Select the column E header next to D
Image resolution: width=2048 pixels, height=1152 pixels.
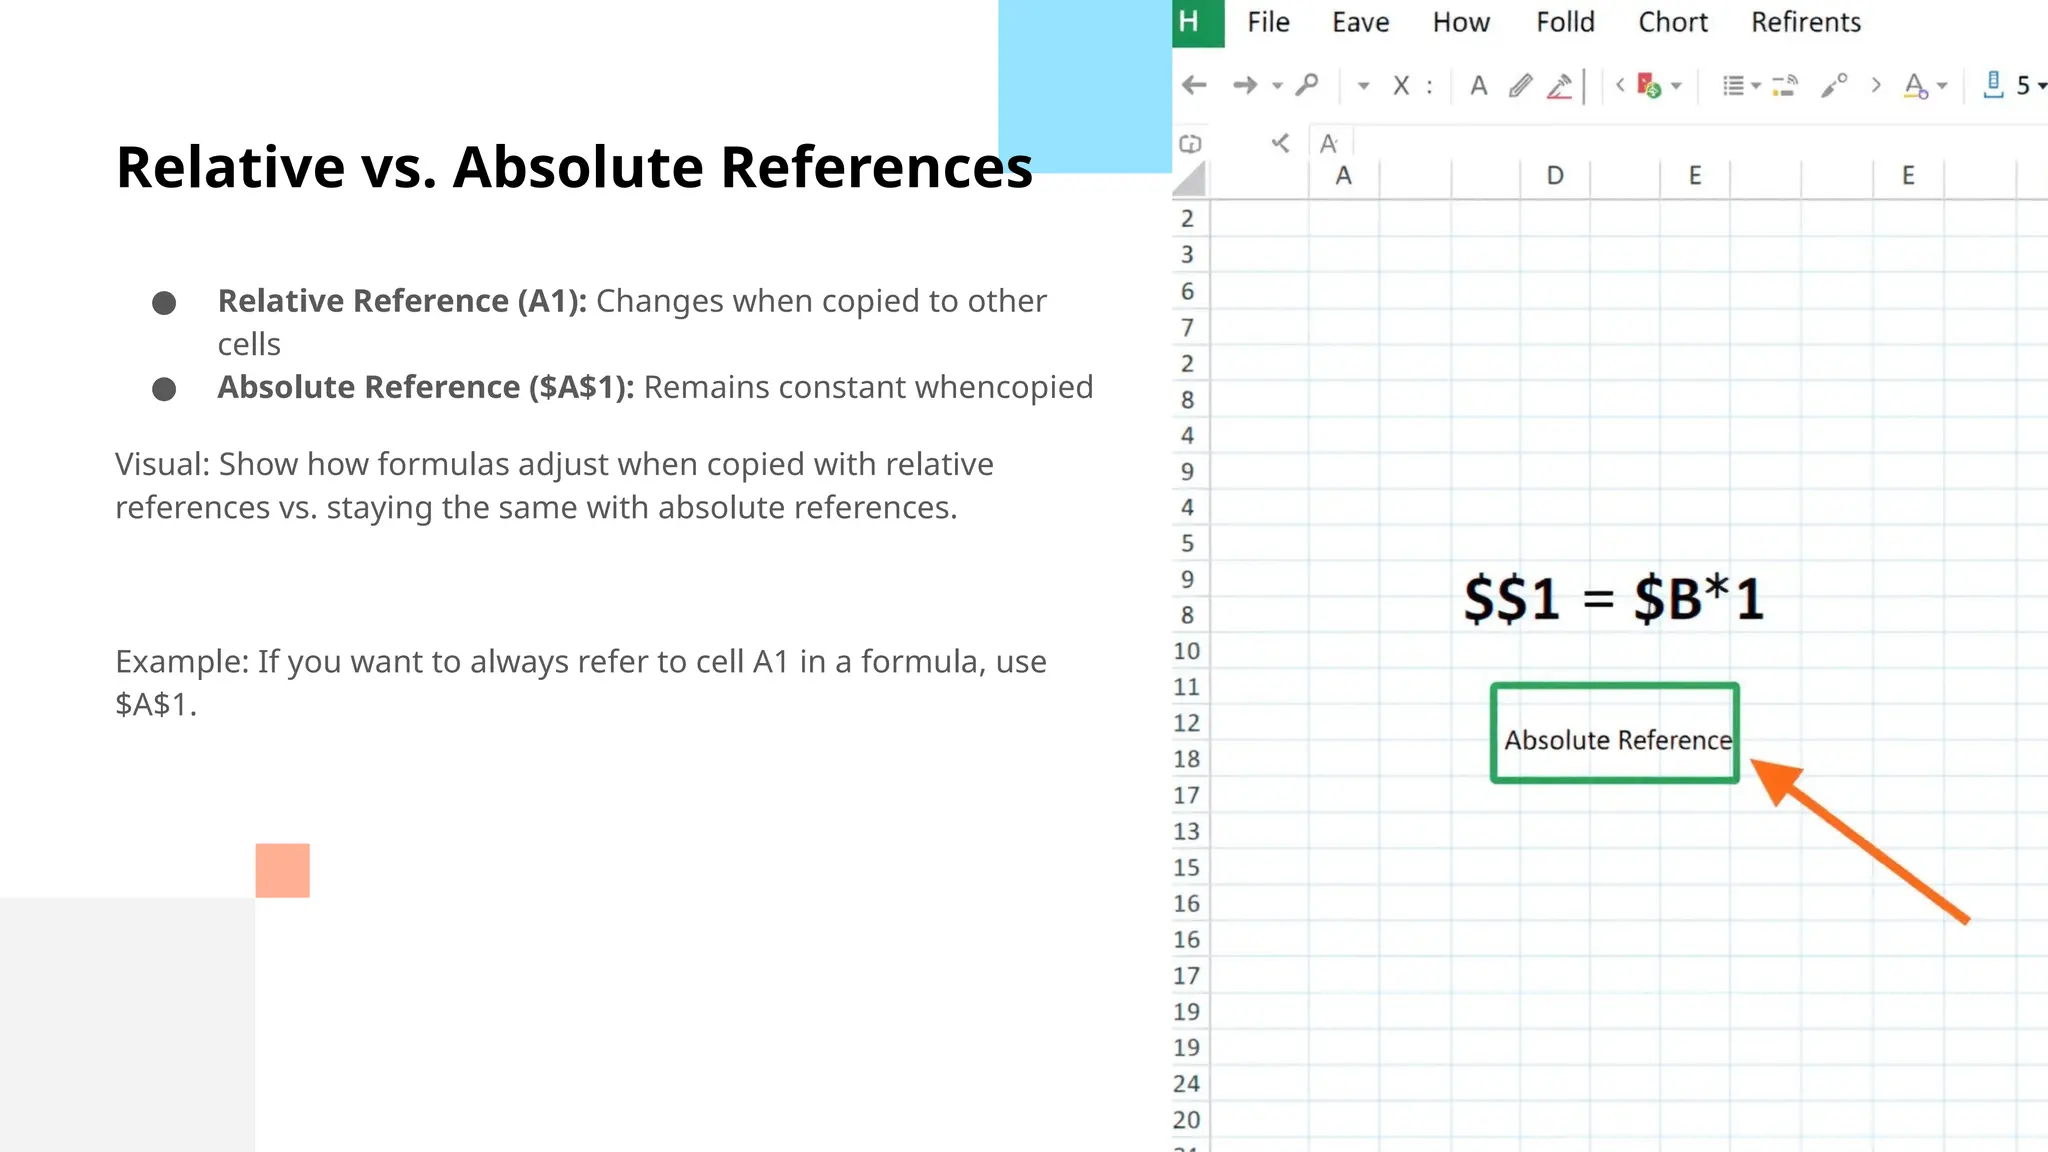(x=1695, y=176)
